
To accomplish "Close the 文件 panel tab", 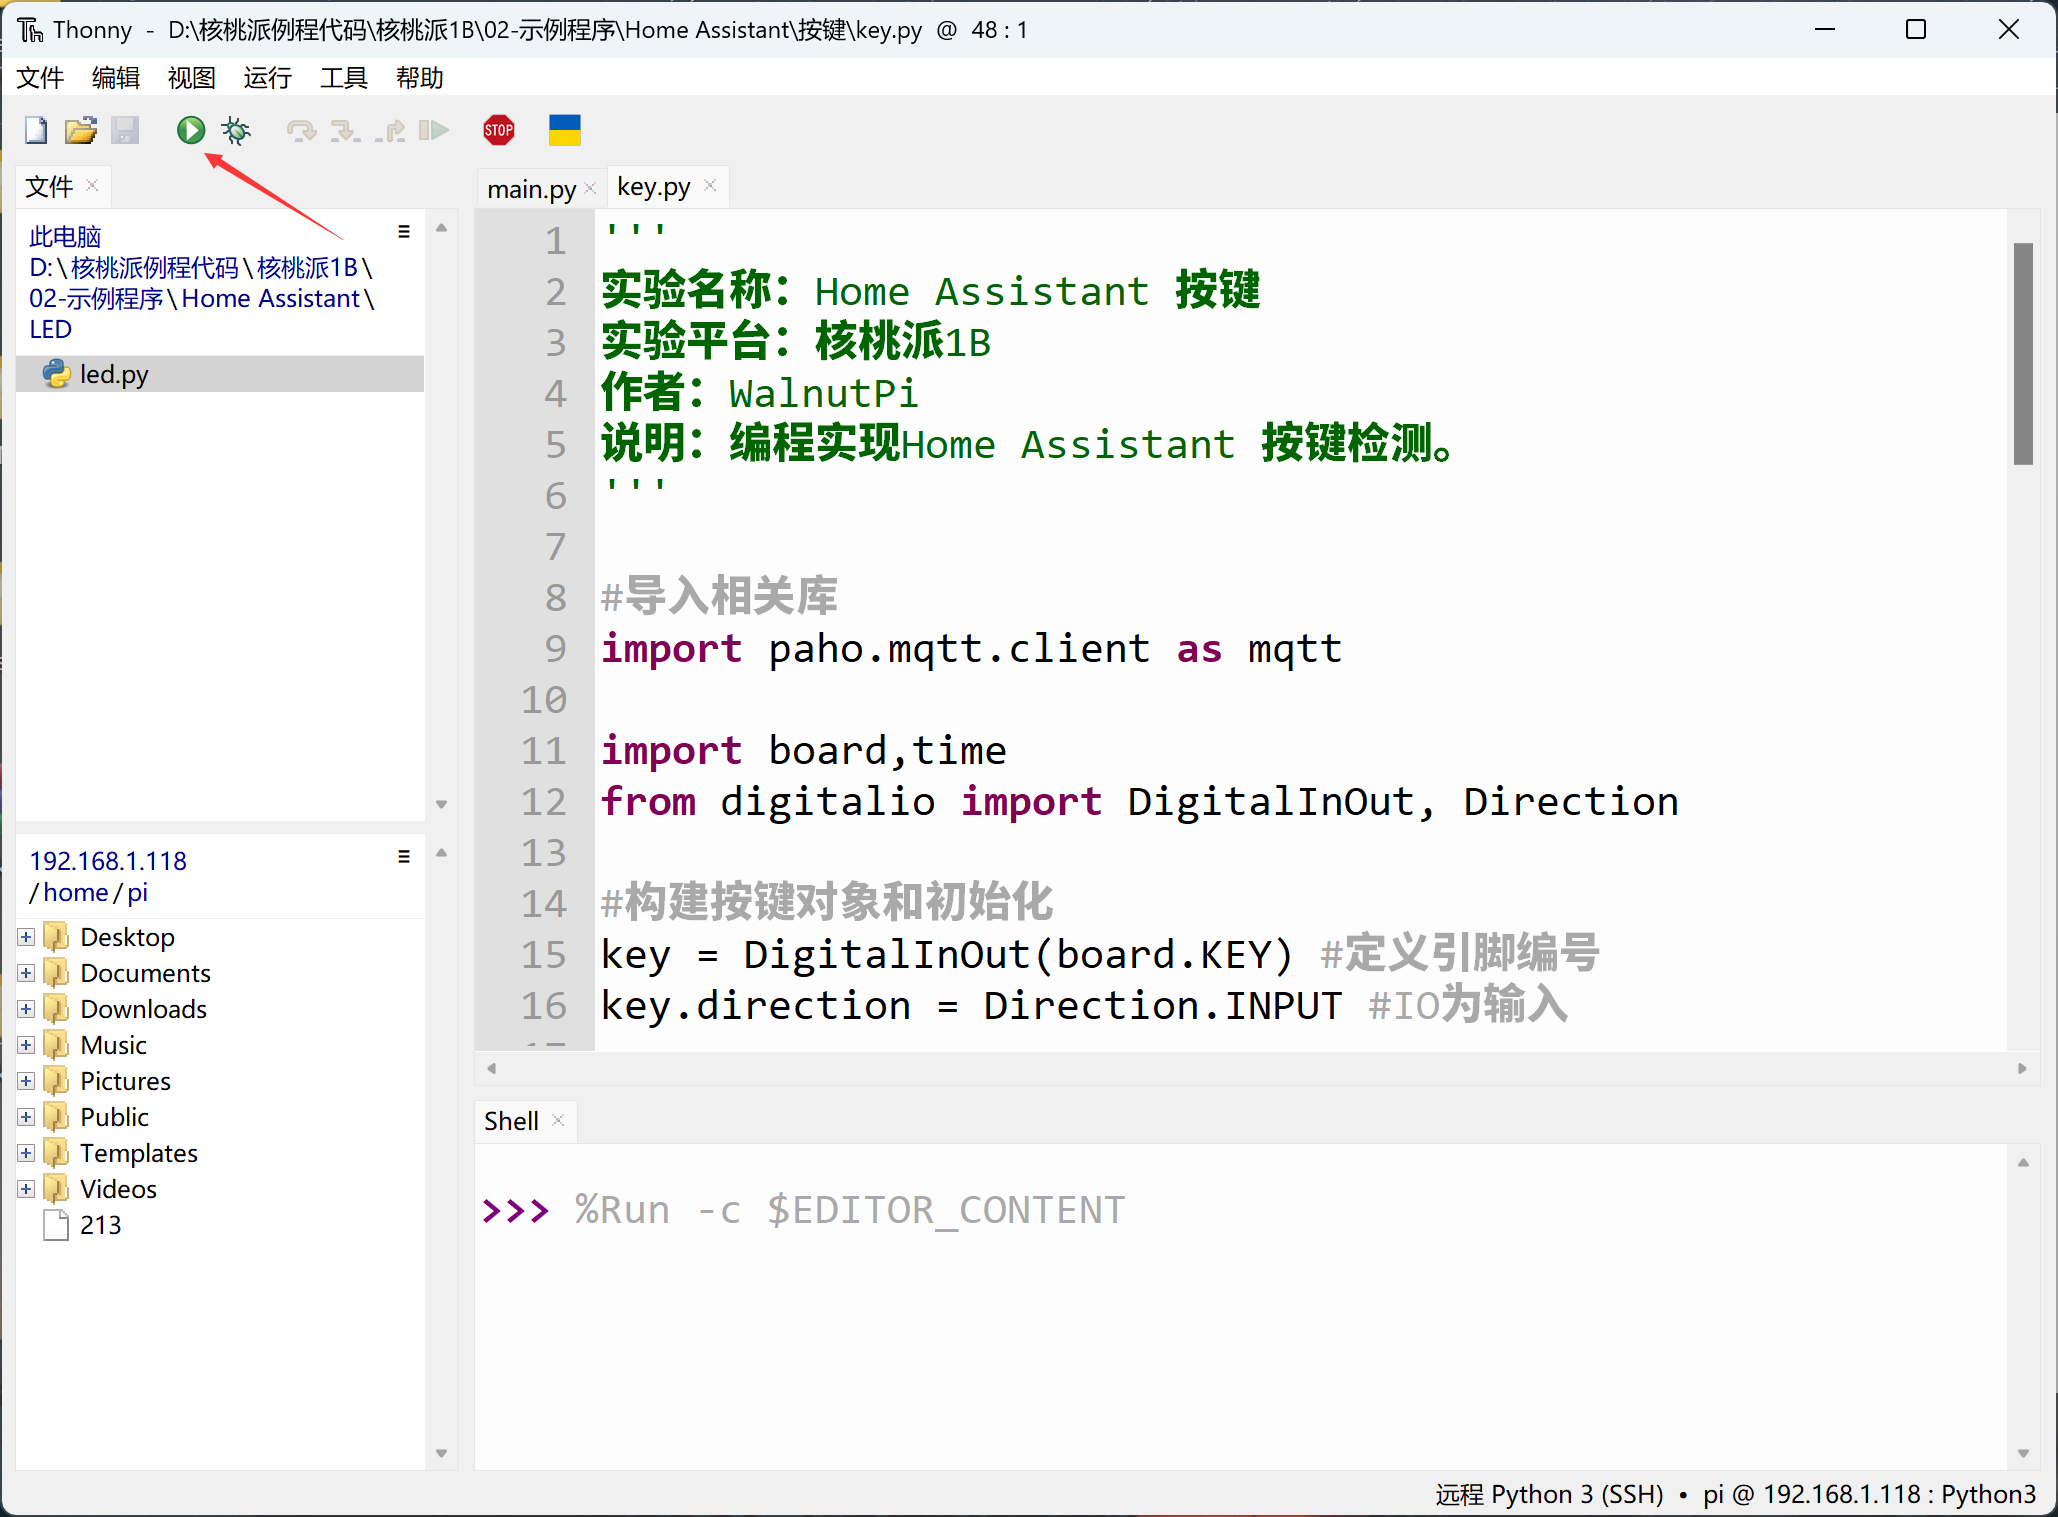I will (x=92, y=186).
